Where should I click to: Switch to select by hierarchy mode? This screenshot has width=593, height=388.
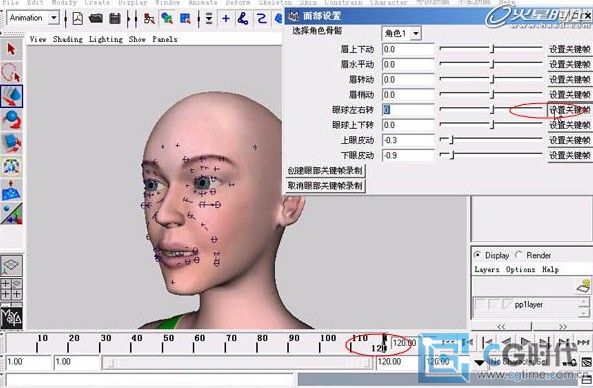pyautogui.click(x=149, y=18)
